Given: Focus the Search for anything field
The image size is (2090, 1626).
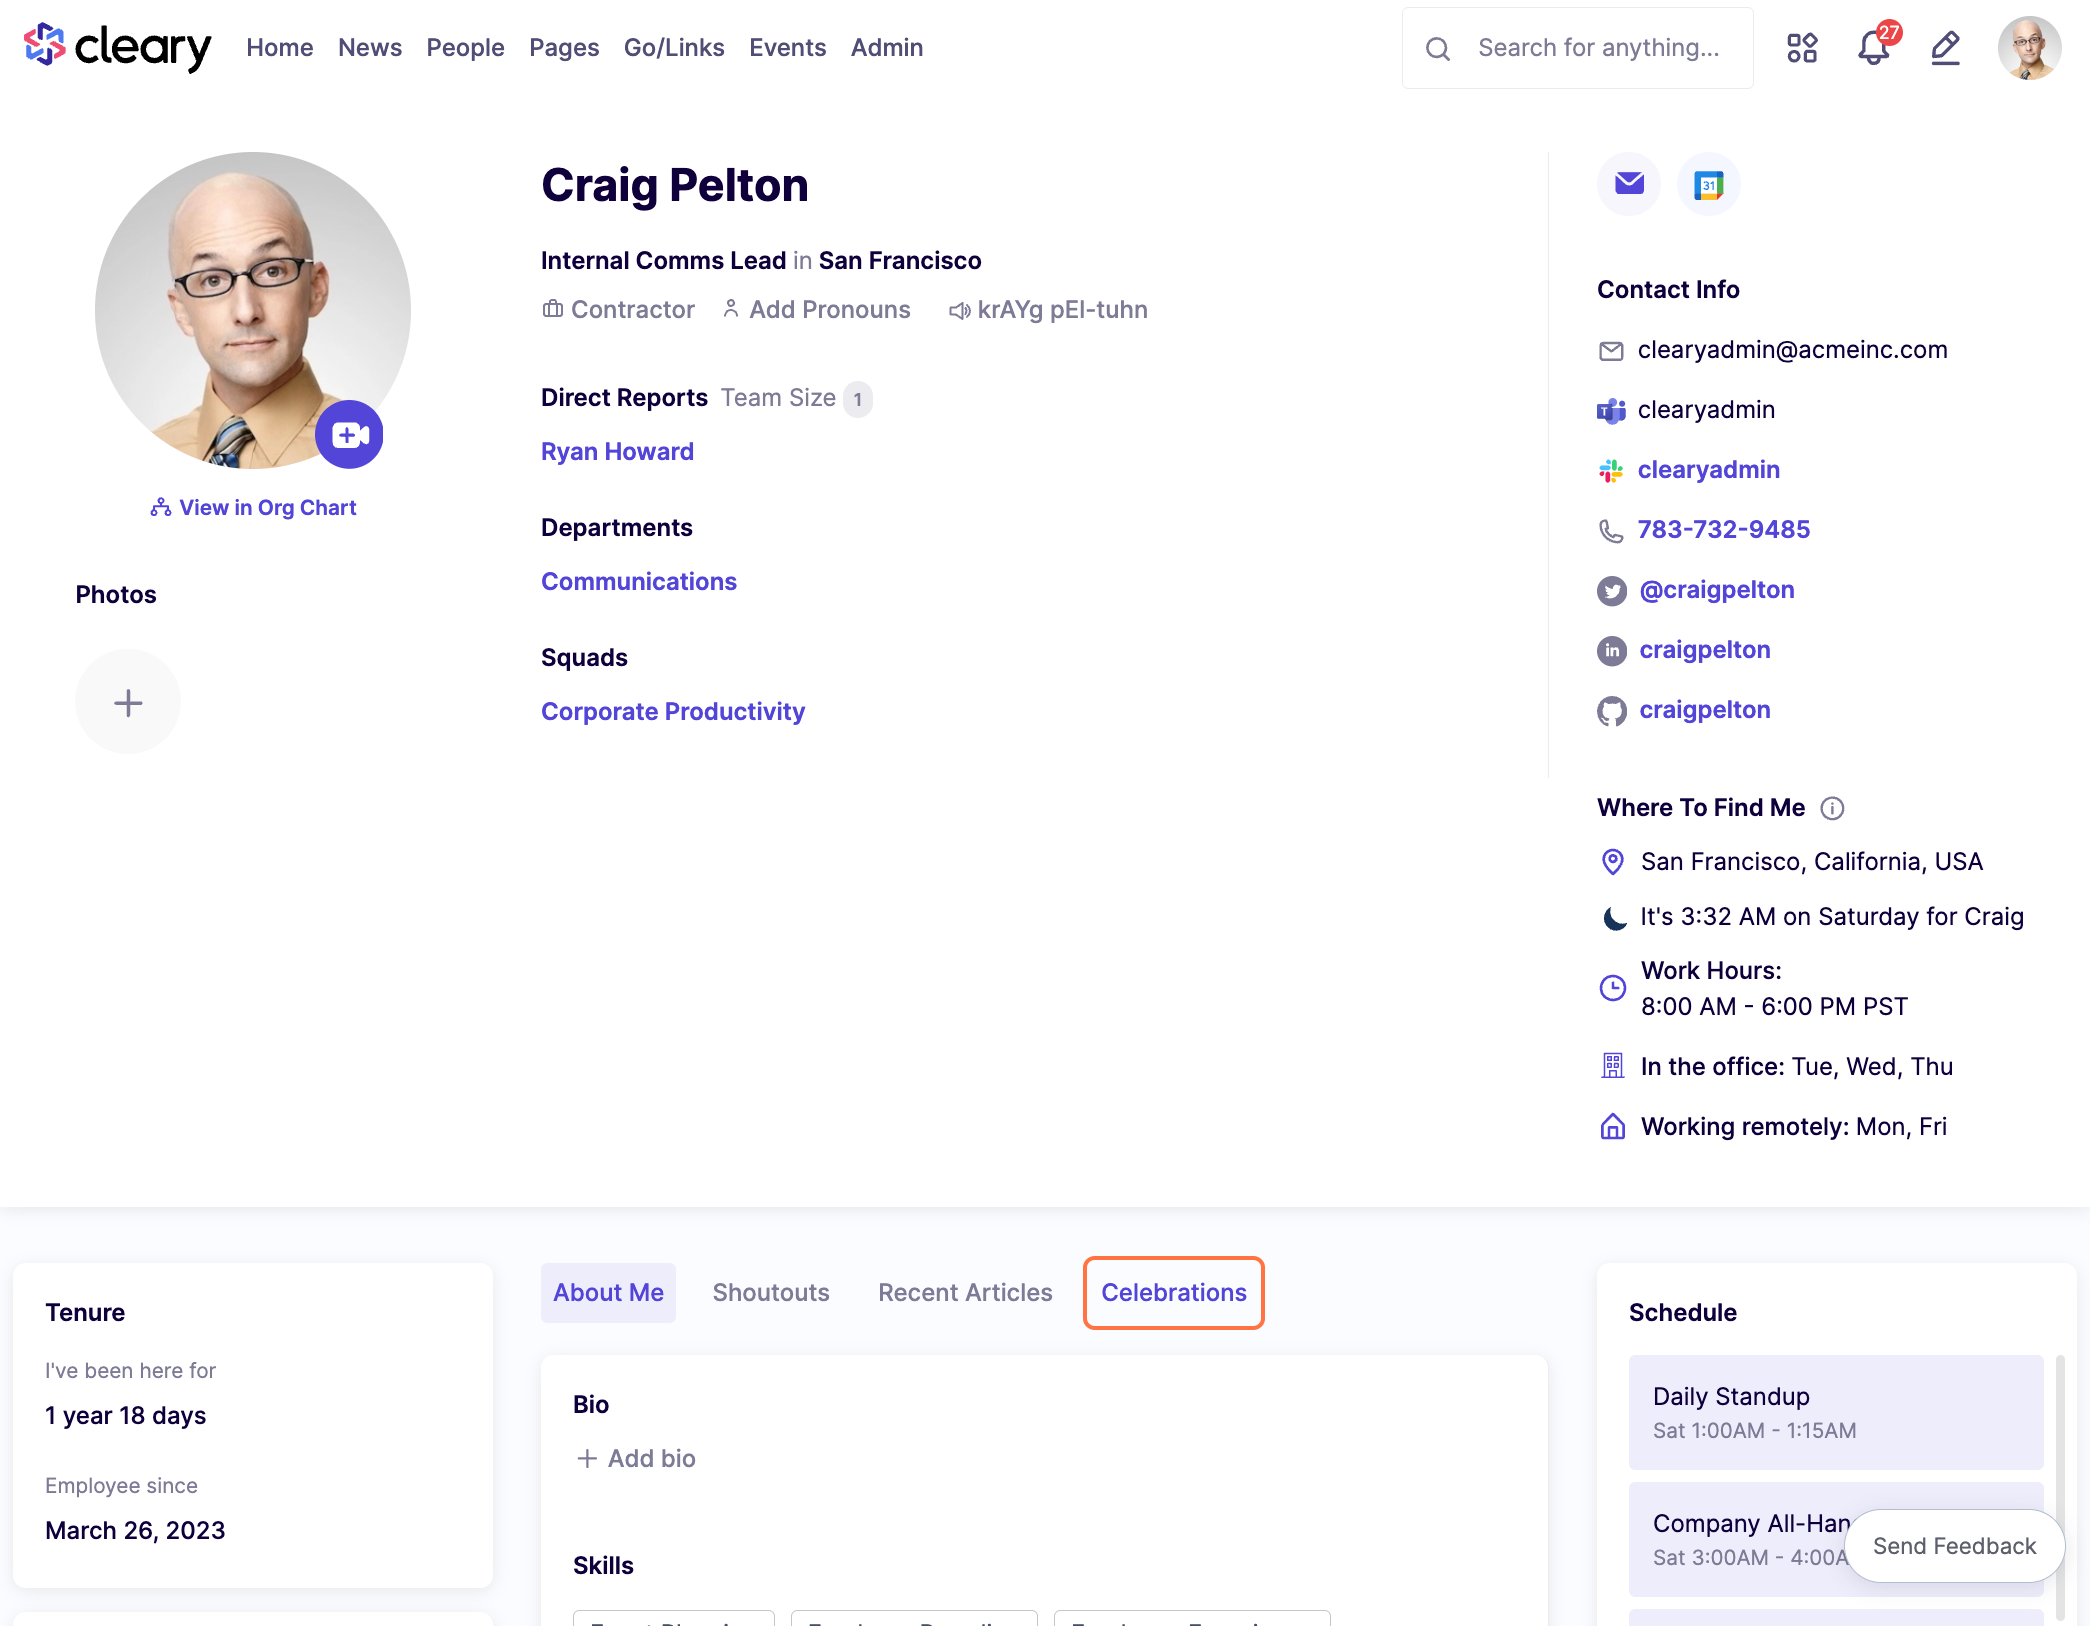Looking at the screenshot, I should (1578, 48).
